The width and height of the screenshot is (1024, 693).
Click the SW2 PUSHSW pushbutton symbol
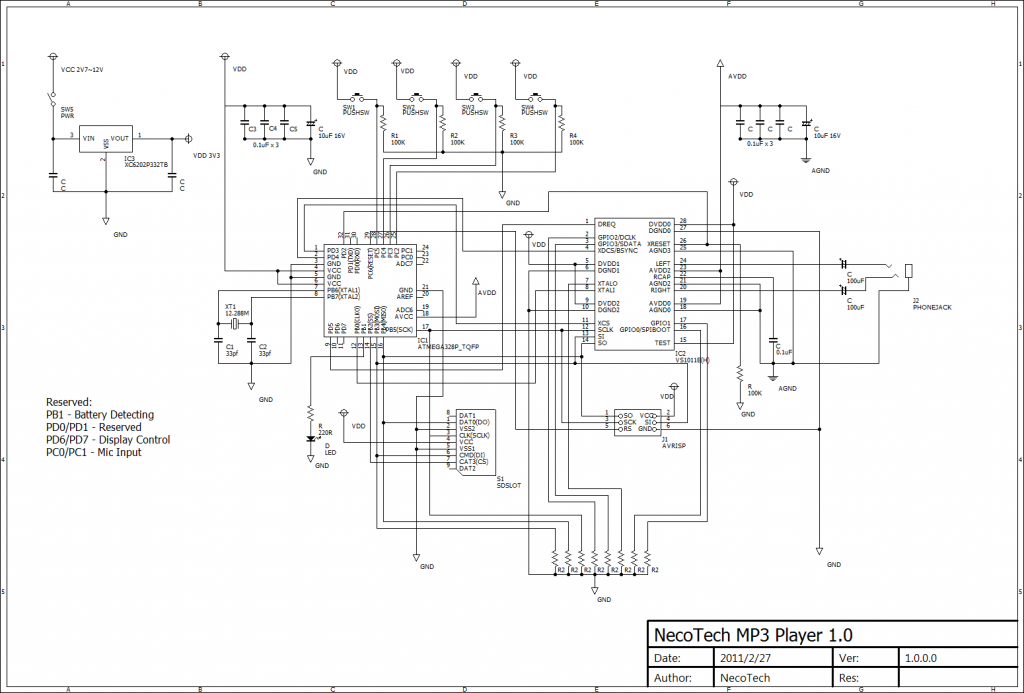coord(417,99)
